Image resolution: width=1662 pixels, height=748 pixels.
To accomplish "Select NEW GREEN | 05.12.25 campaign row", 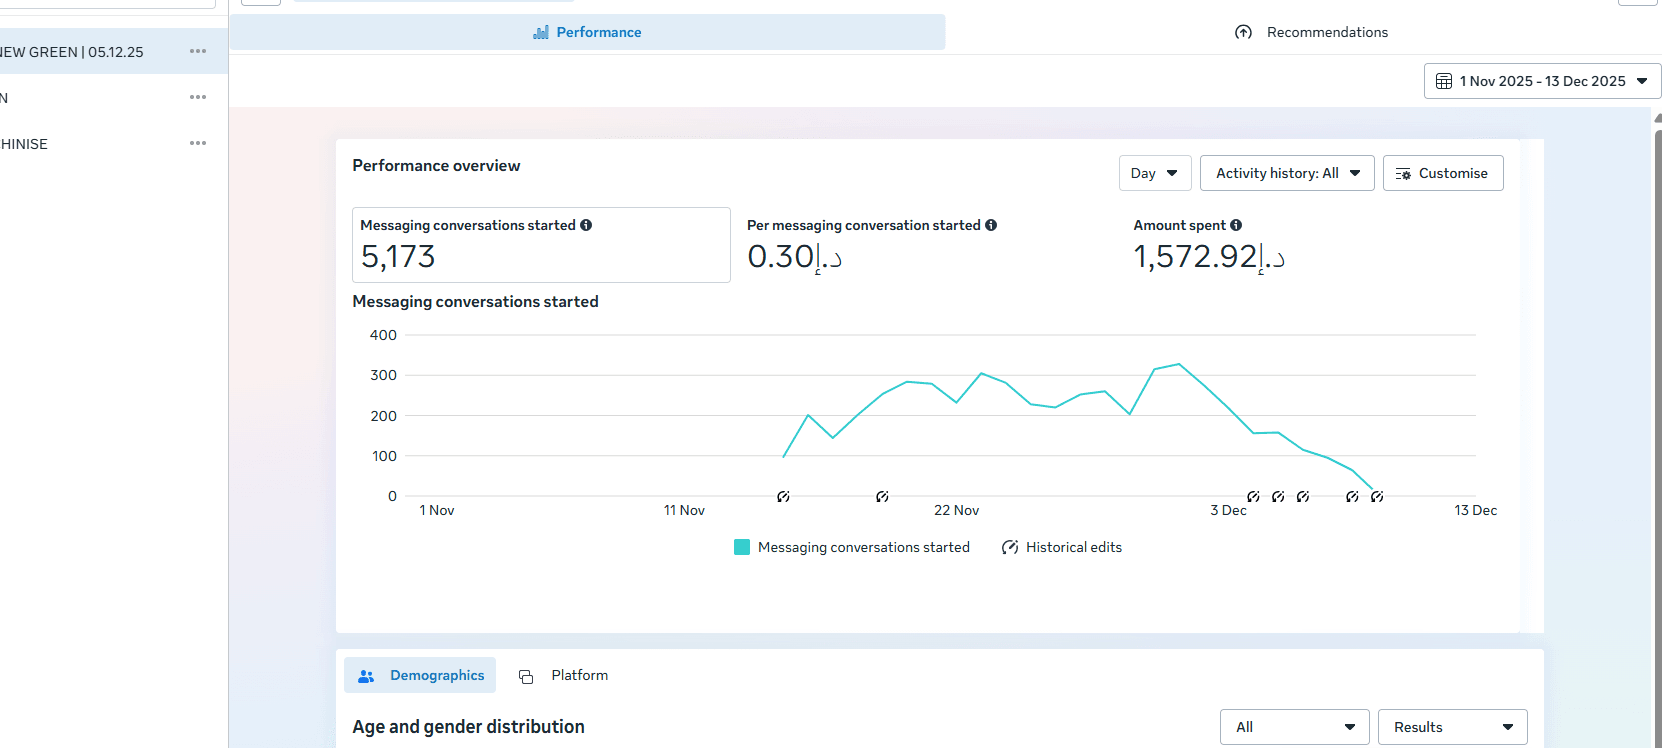I will click(x=113, y=51).
